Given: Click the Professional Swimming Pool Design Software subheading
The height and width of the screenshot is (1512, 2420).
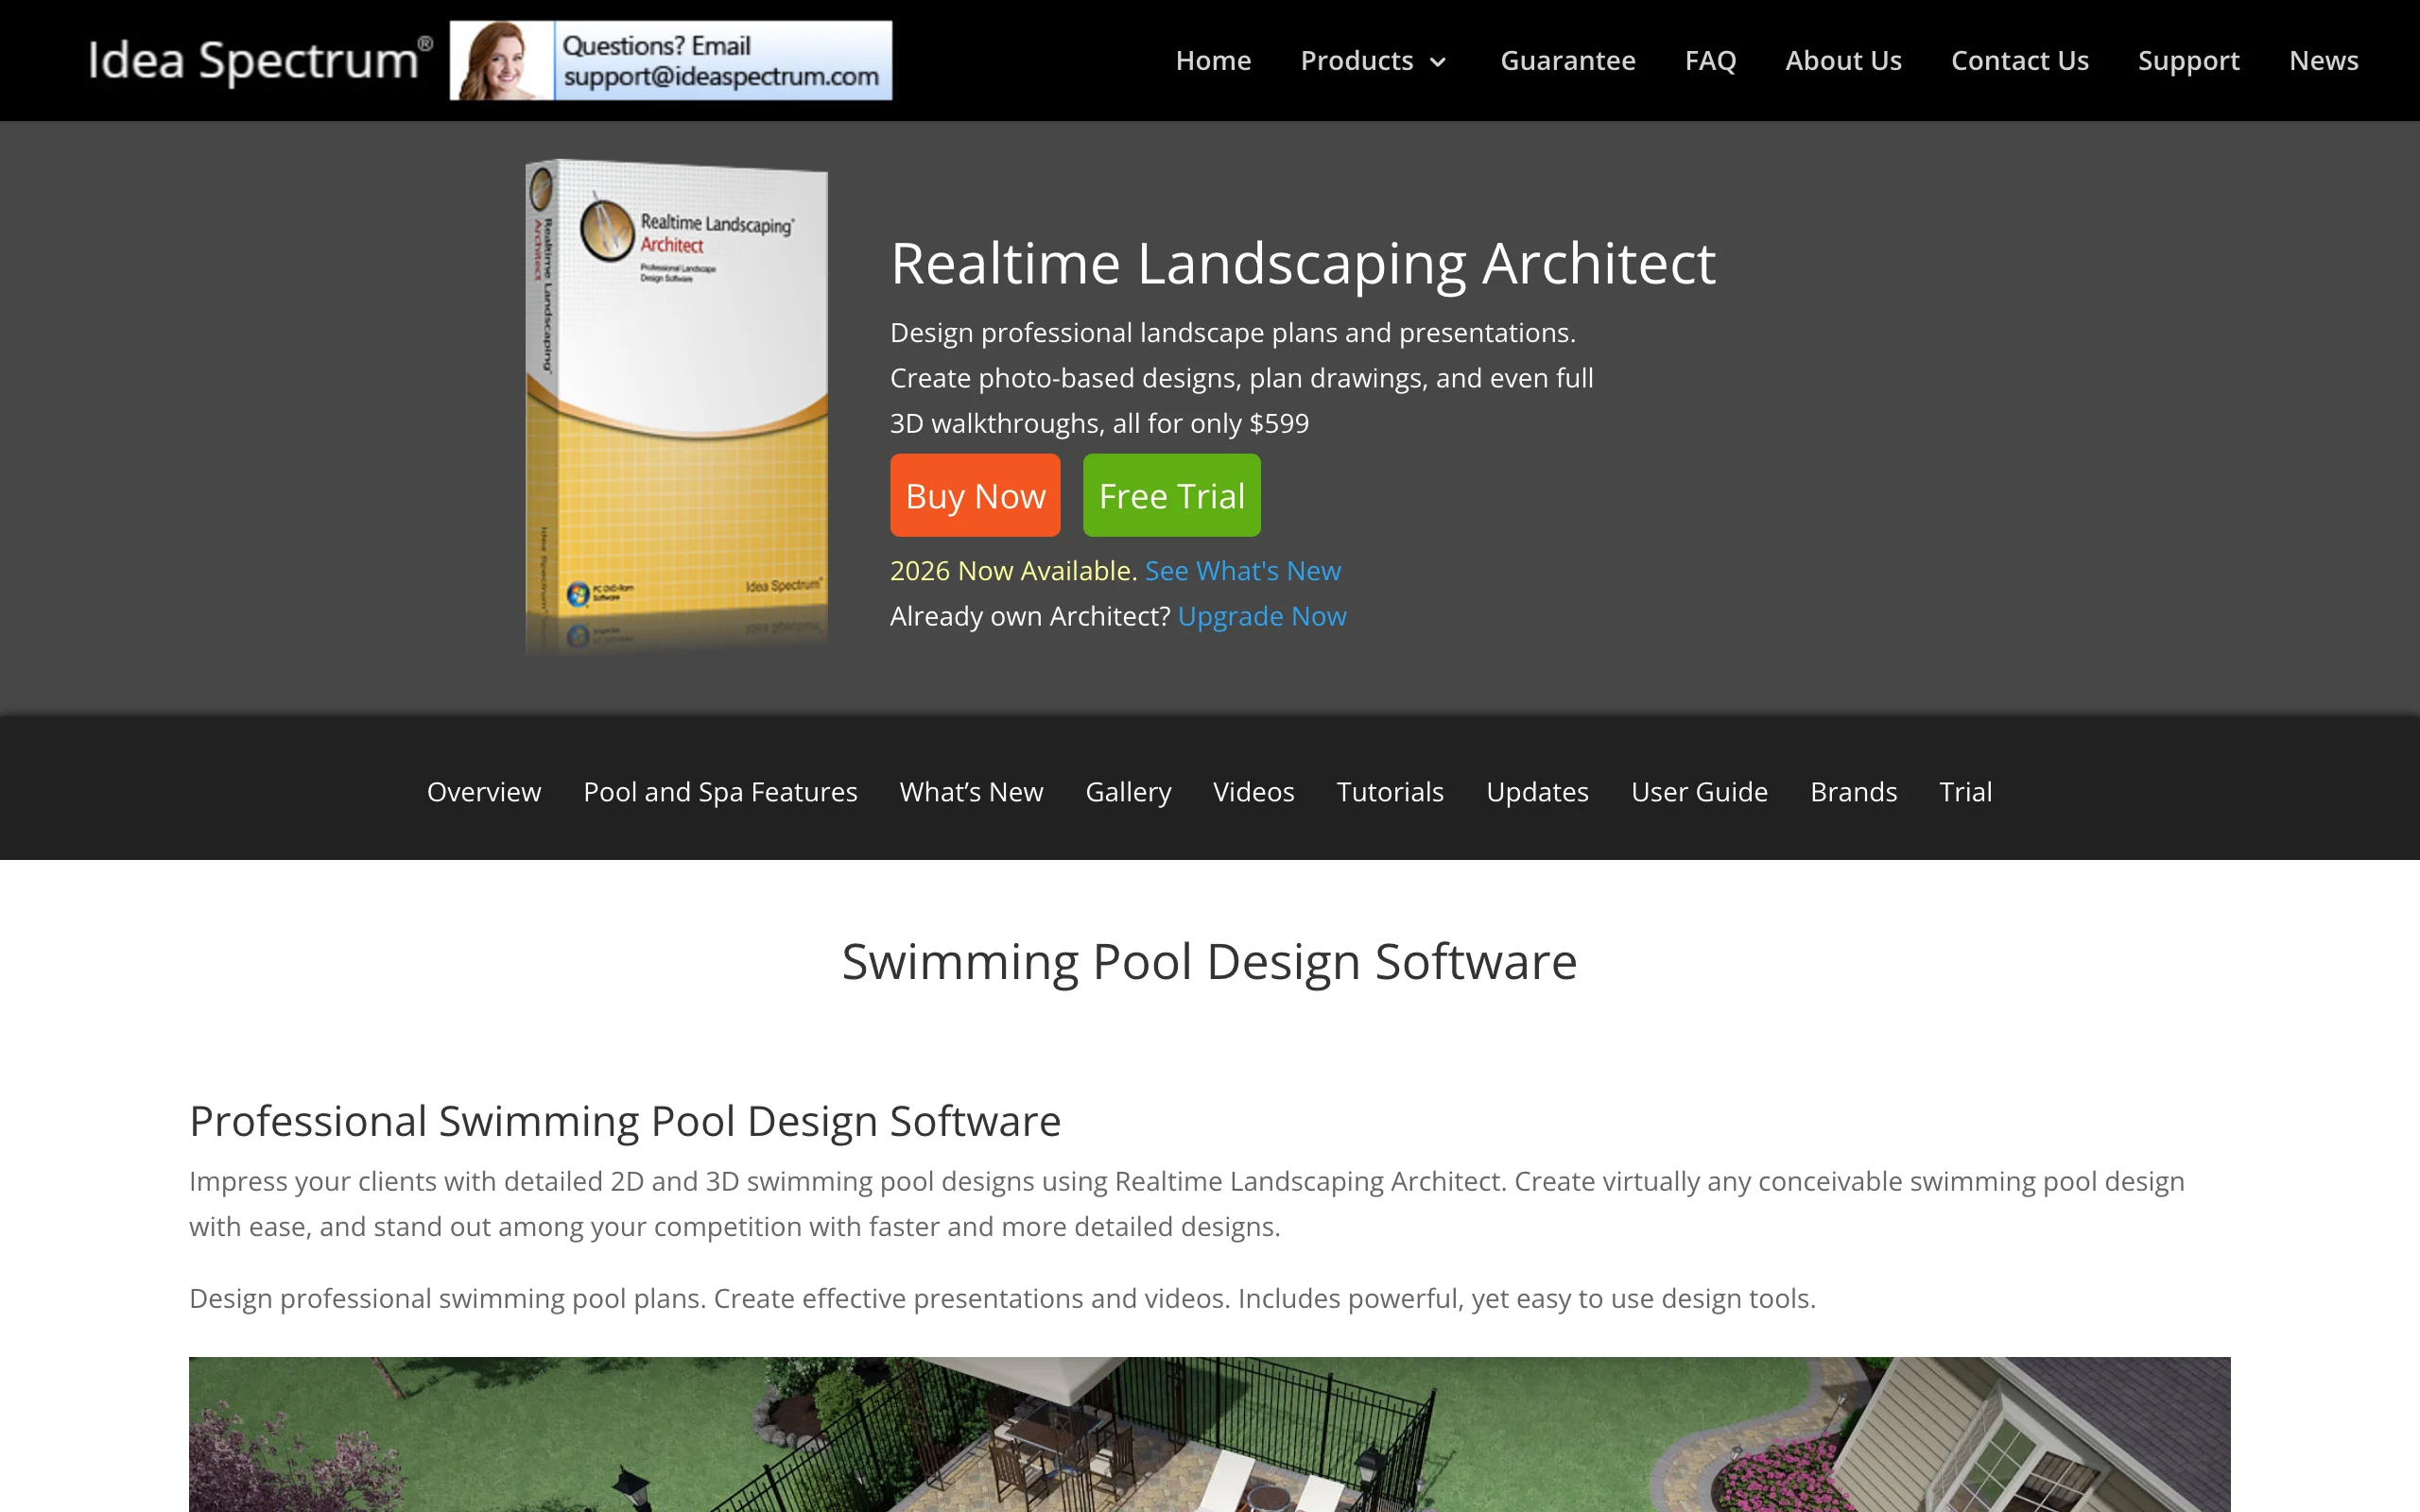Looking at the screenshot, I should (x=625, y=1121).
